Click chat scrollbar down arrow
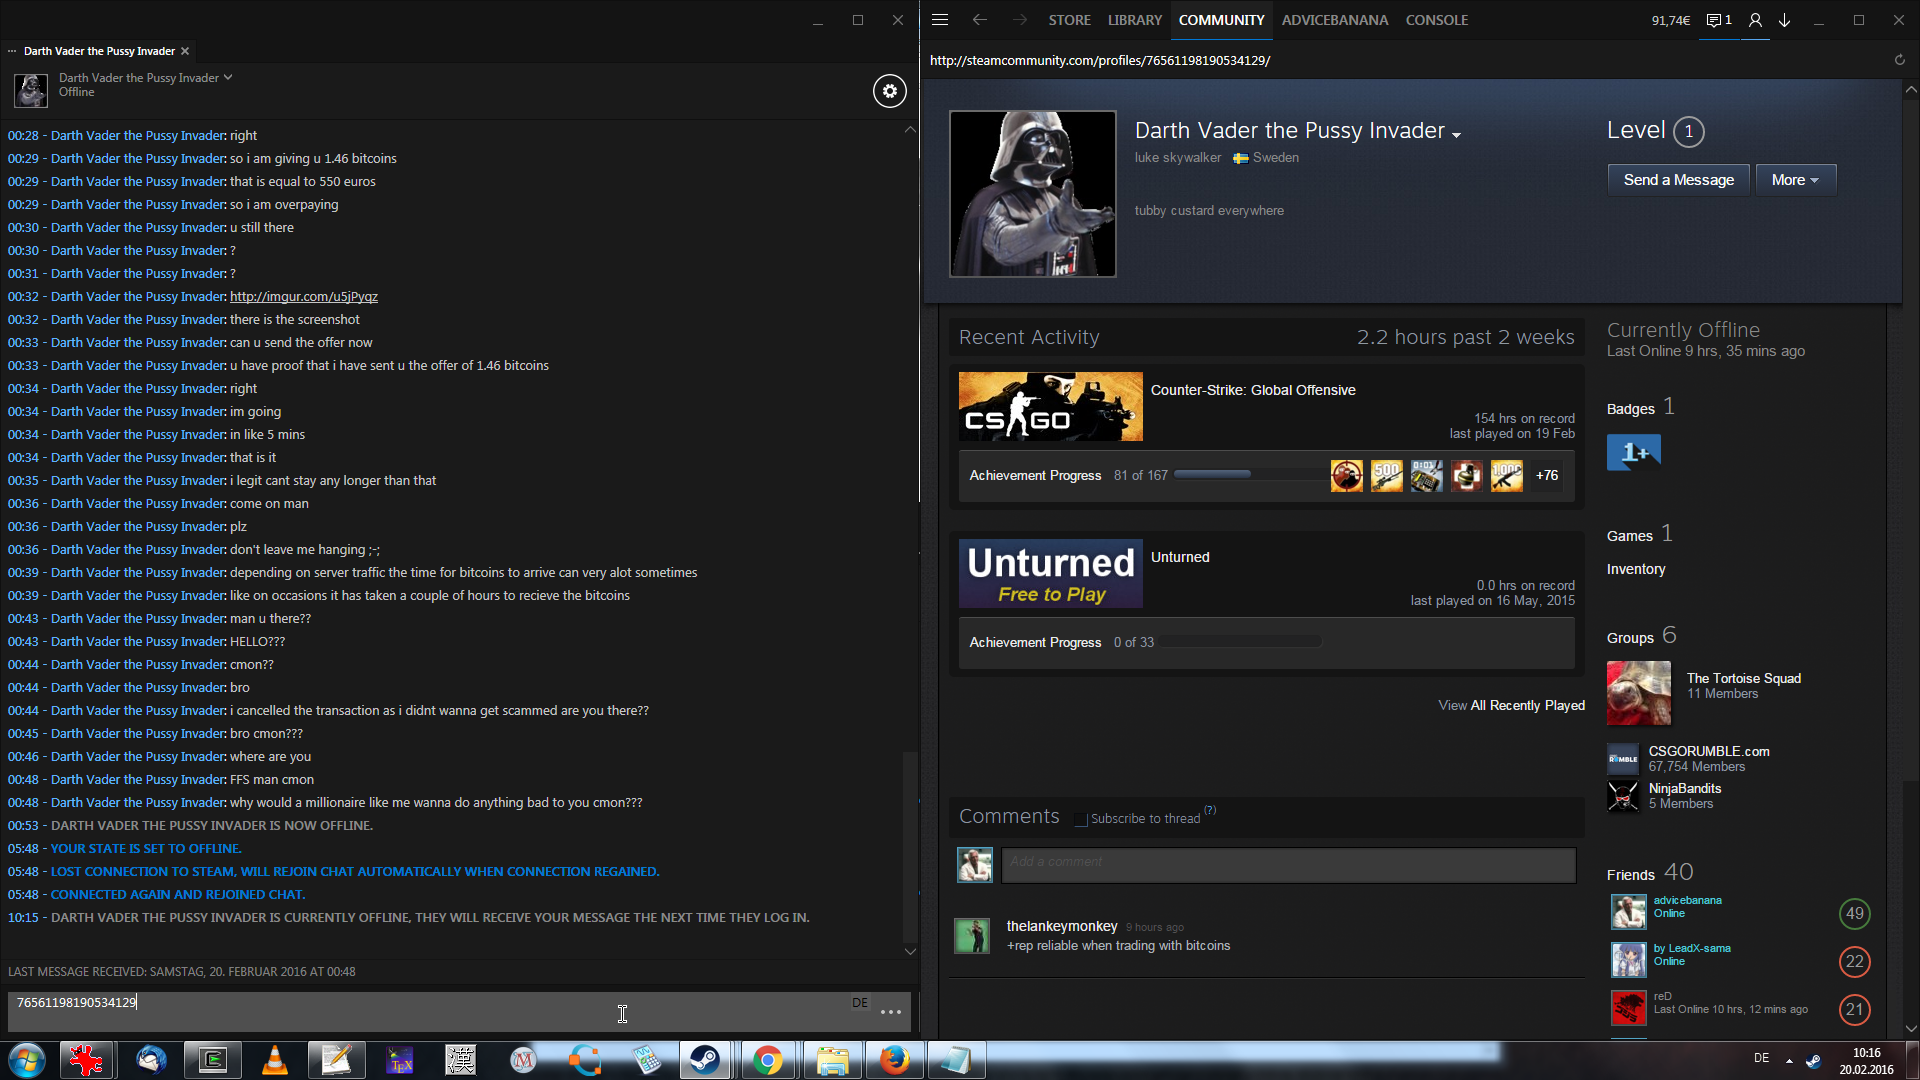 click(909, 951)
